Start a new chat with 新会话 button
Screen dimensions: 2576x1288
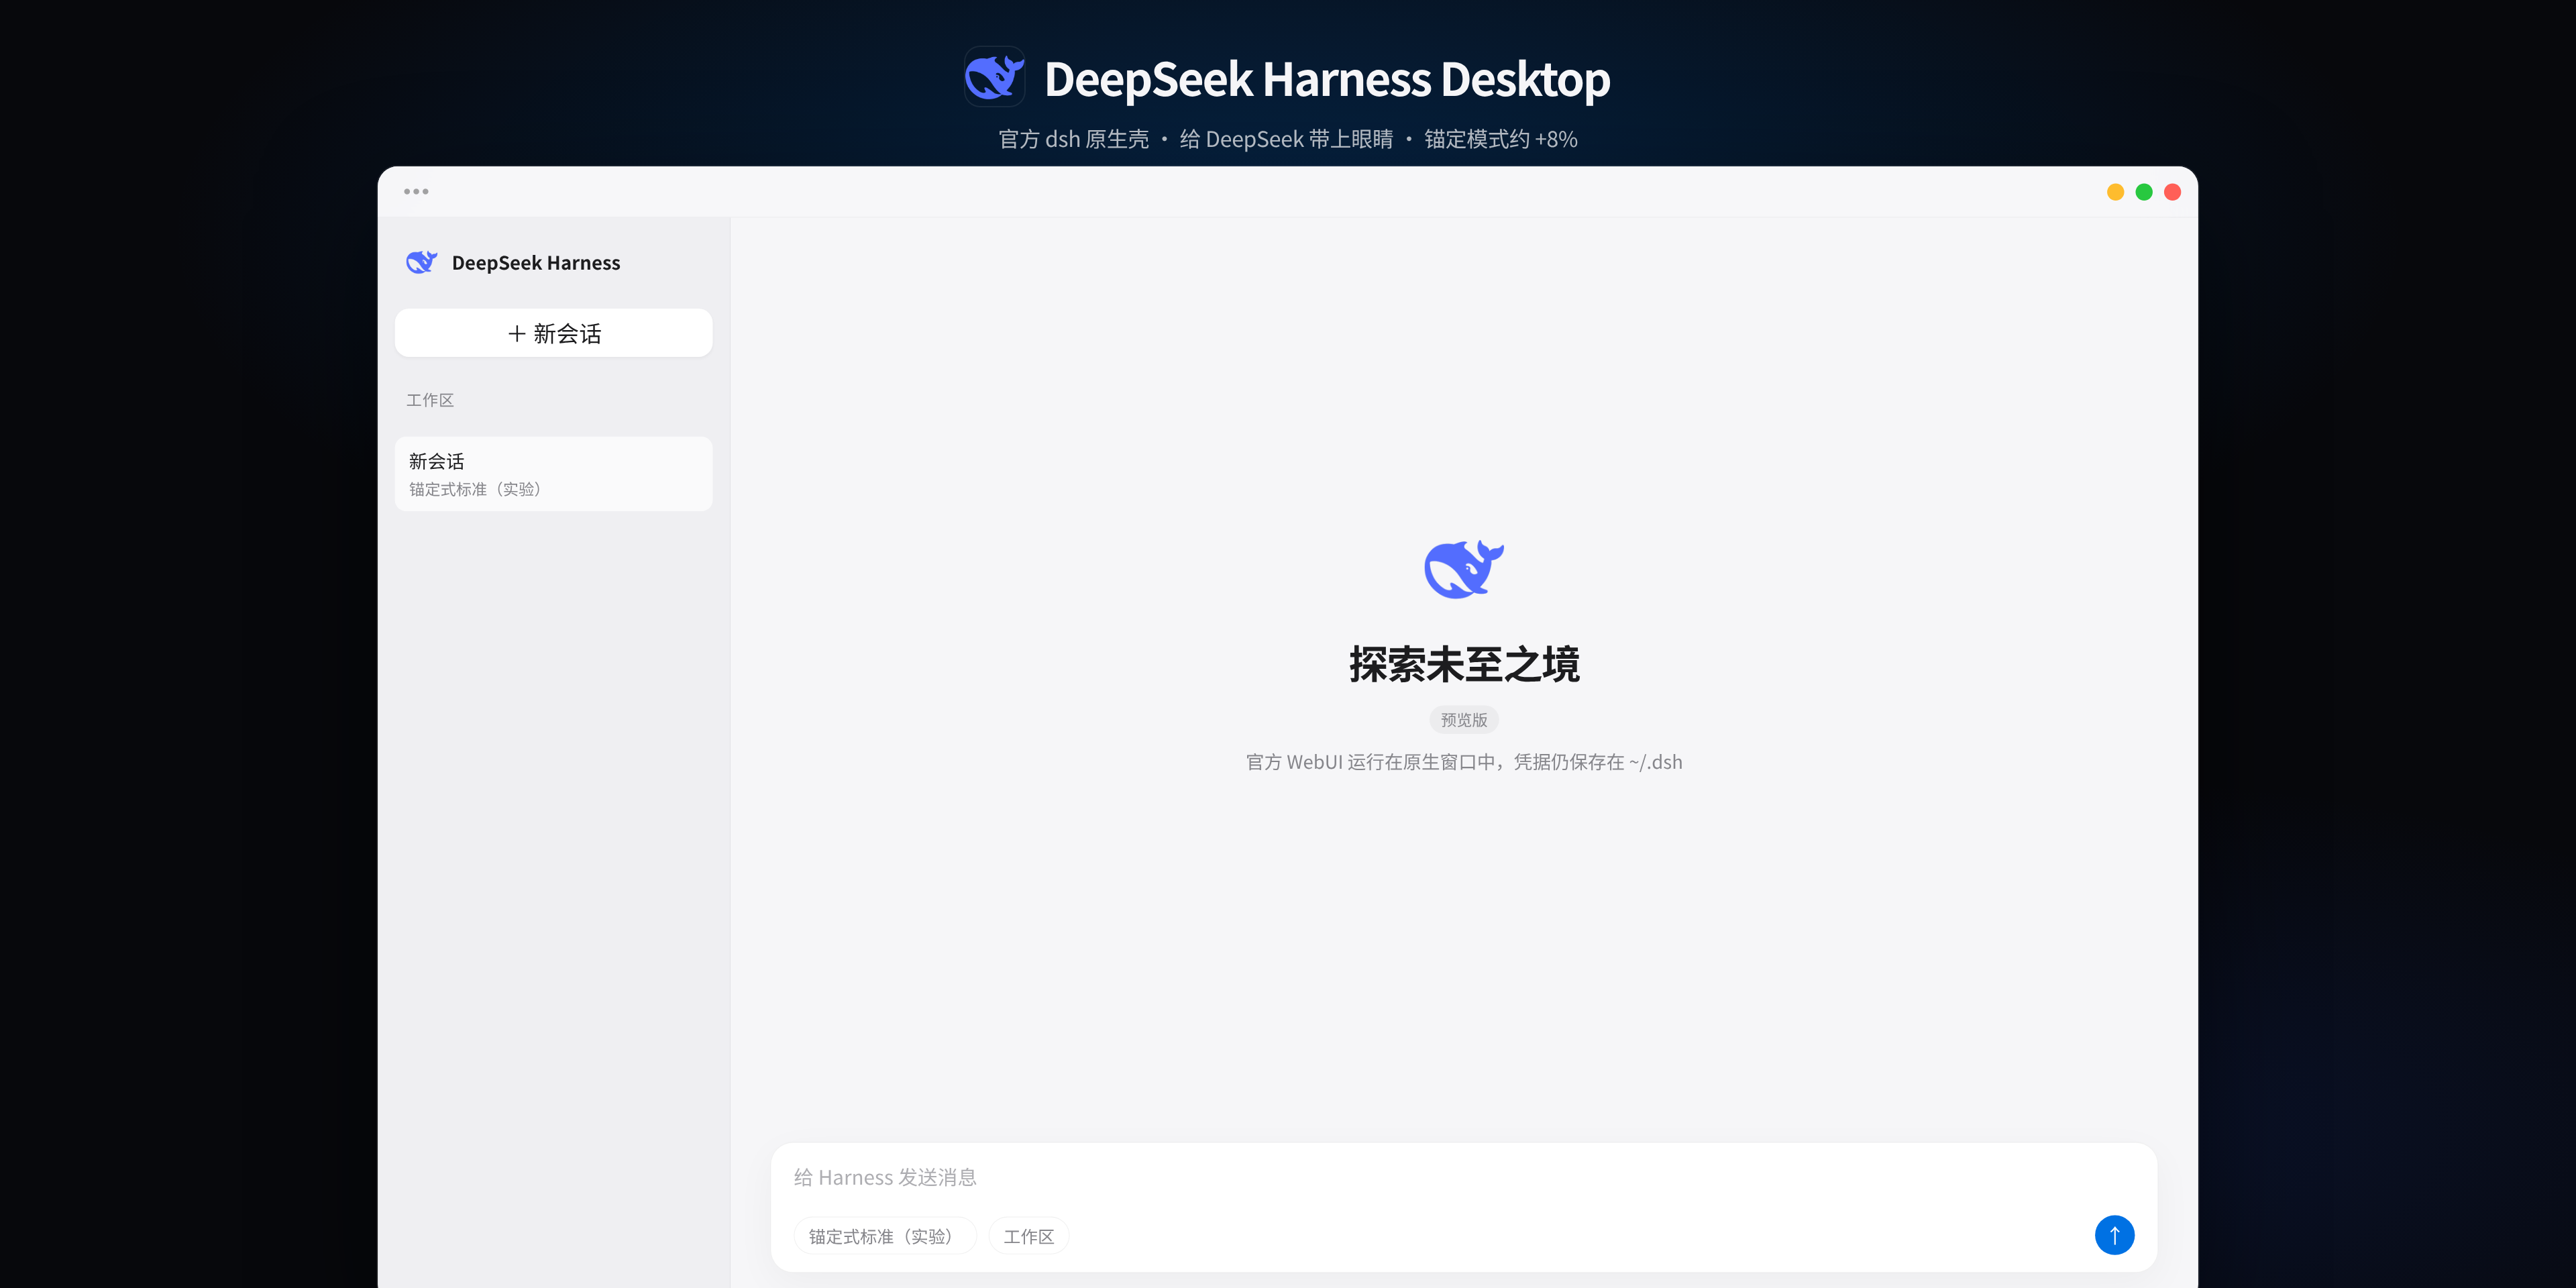(553, 333)
